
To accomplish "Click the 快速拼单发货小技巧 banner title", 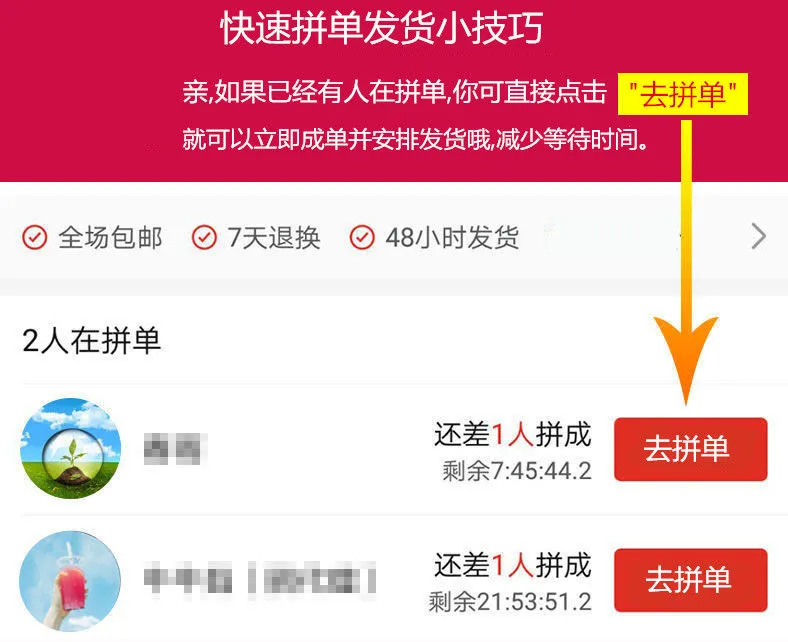I will [x=382, y=28].
